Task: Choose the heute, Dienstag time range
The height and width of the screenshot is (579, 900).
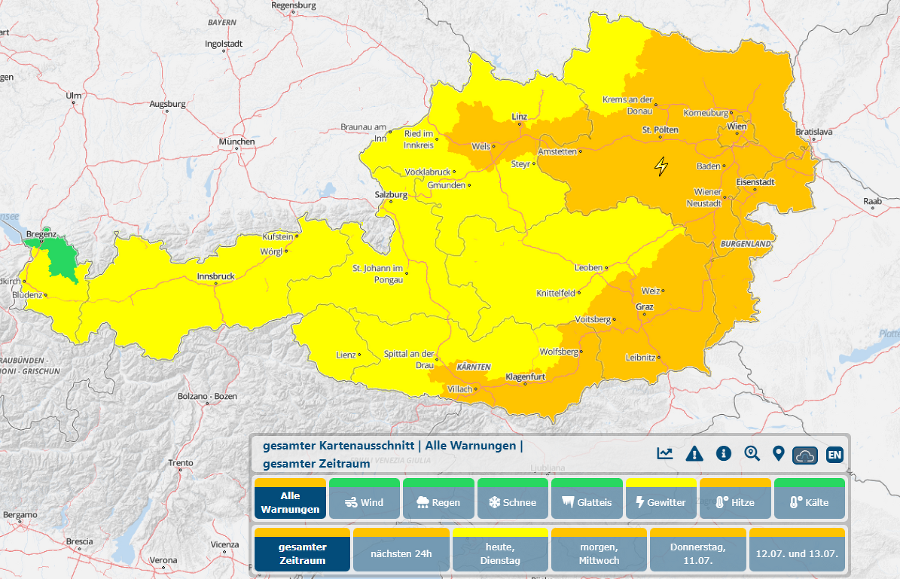Action: [x=498, y=552]
